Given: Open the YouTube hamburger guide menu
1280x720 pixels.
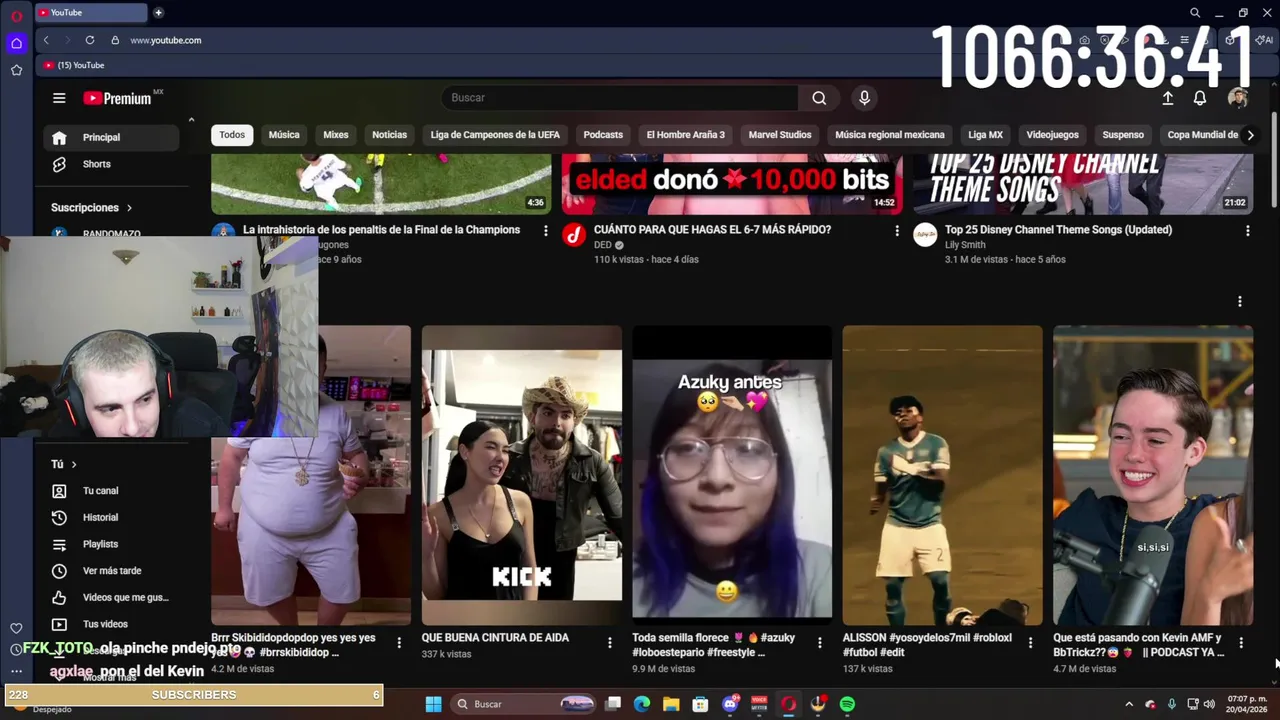Looking at the screenshot, I should click(x=59, y=98).
